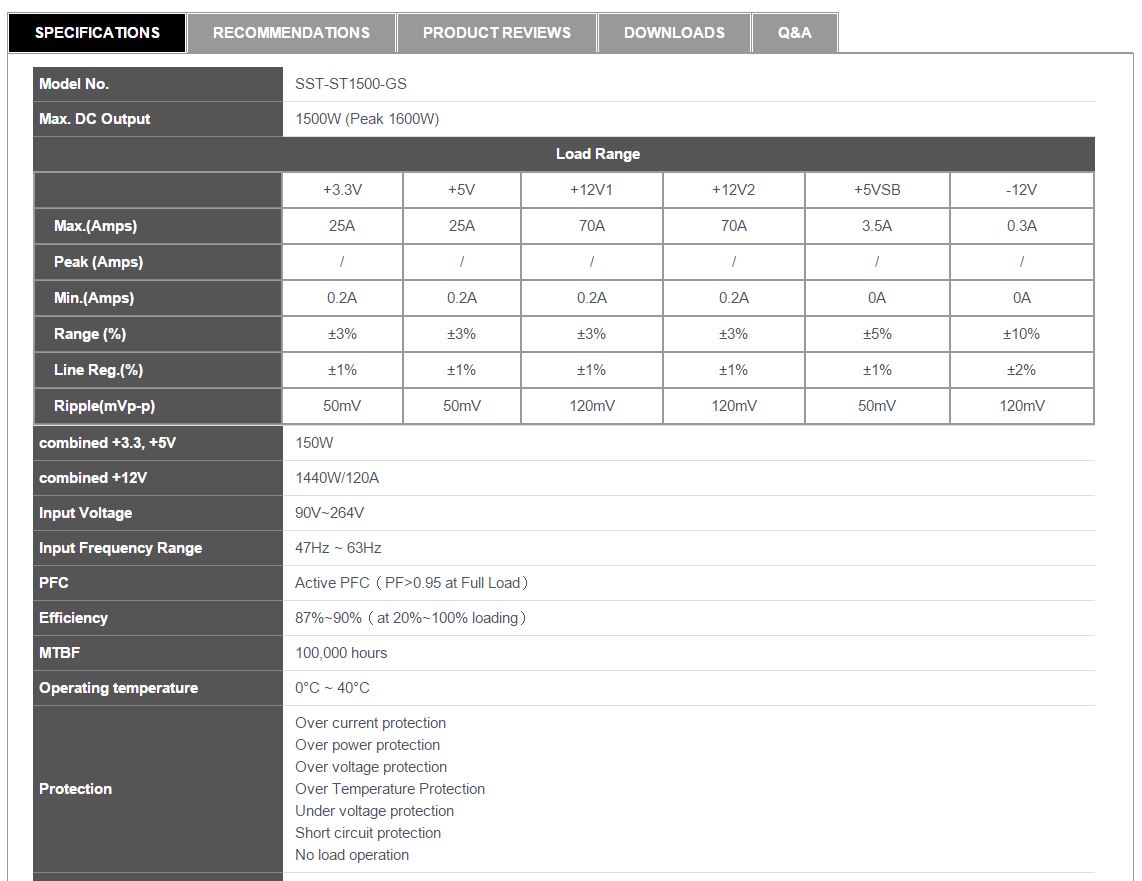
Task: Click the 1500W (Peak 1600W) output value
Action: click(367, 119)
